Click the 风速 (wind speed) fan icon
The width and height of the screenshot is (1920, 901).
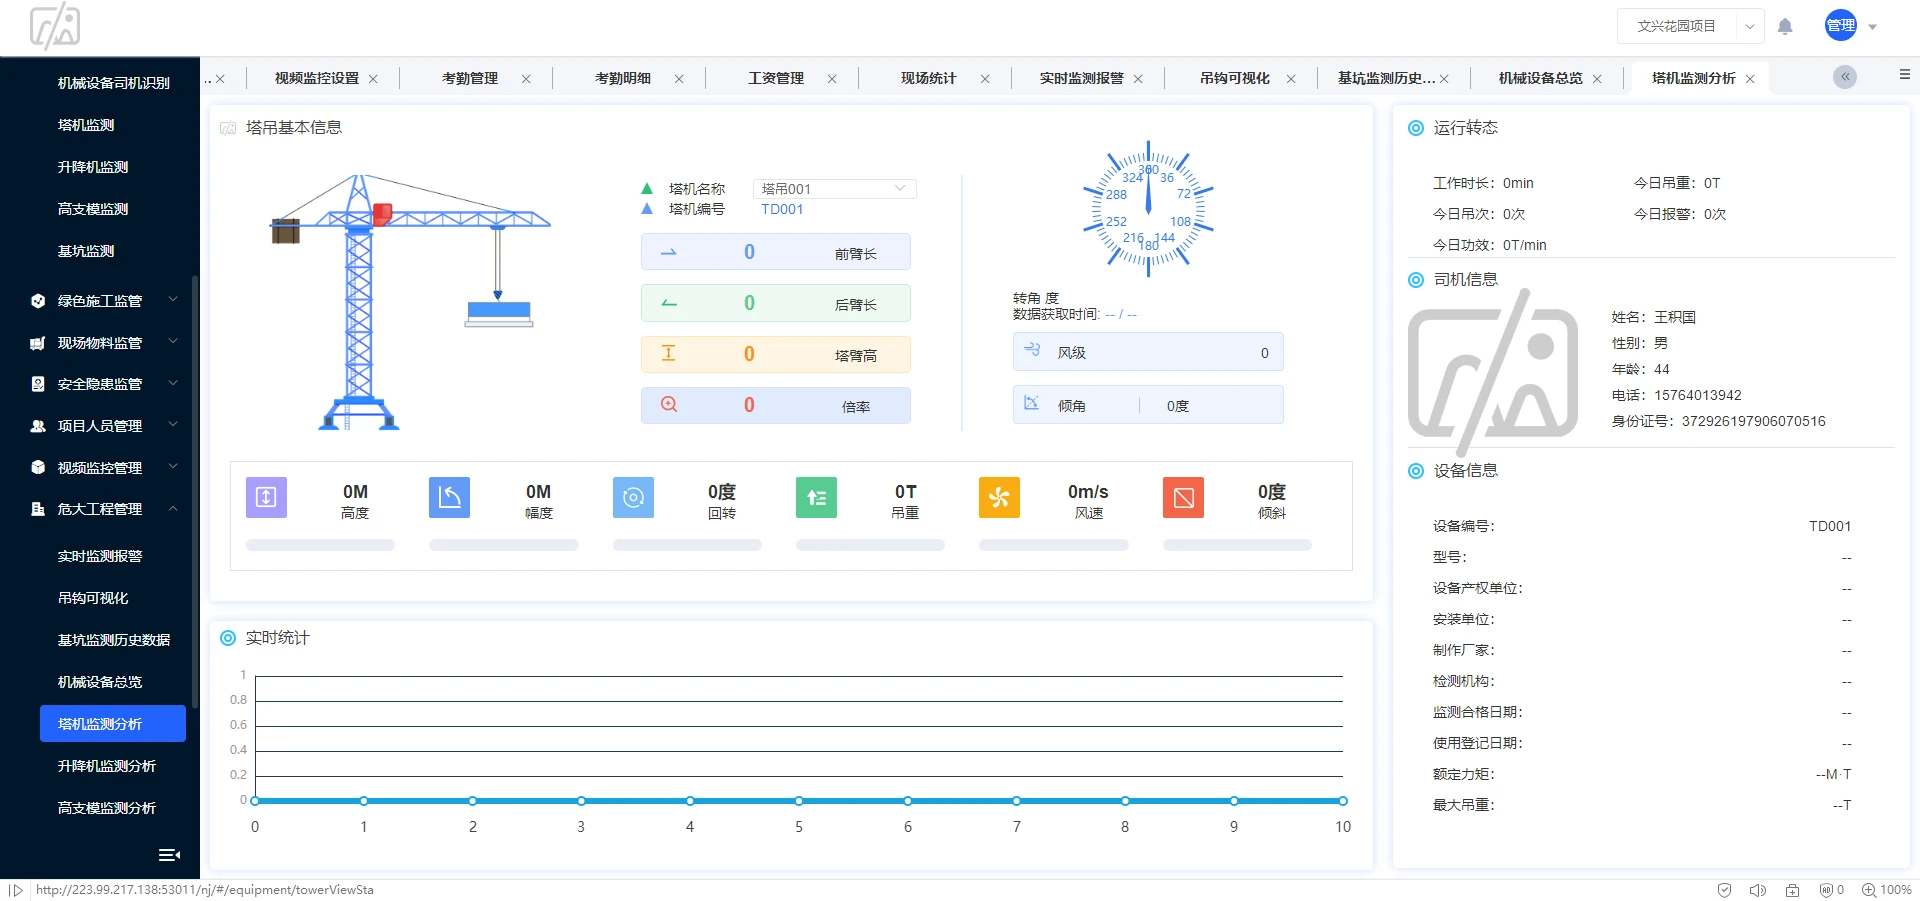coord(999,497)
